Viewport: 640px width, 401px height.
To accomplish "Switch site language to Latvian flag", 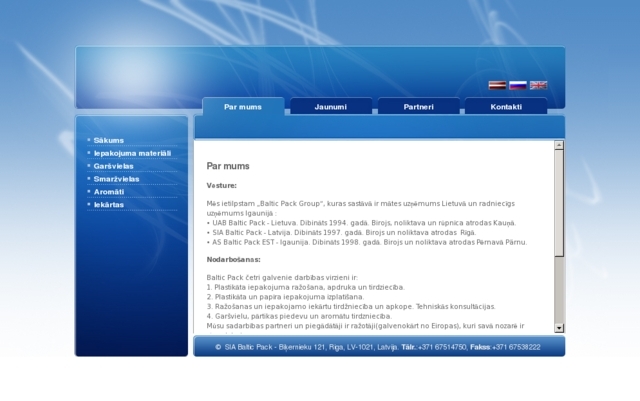I will pos(497,85).
